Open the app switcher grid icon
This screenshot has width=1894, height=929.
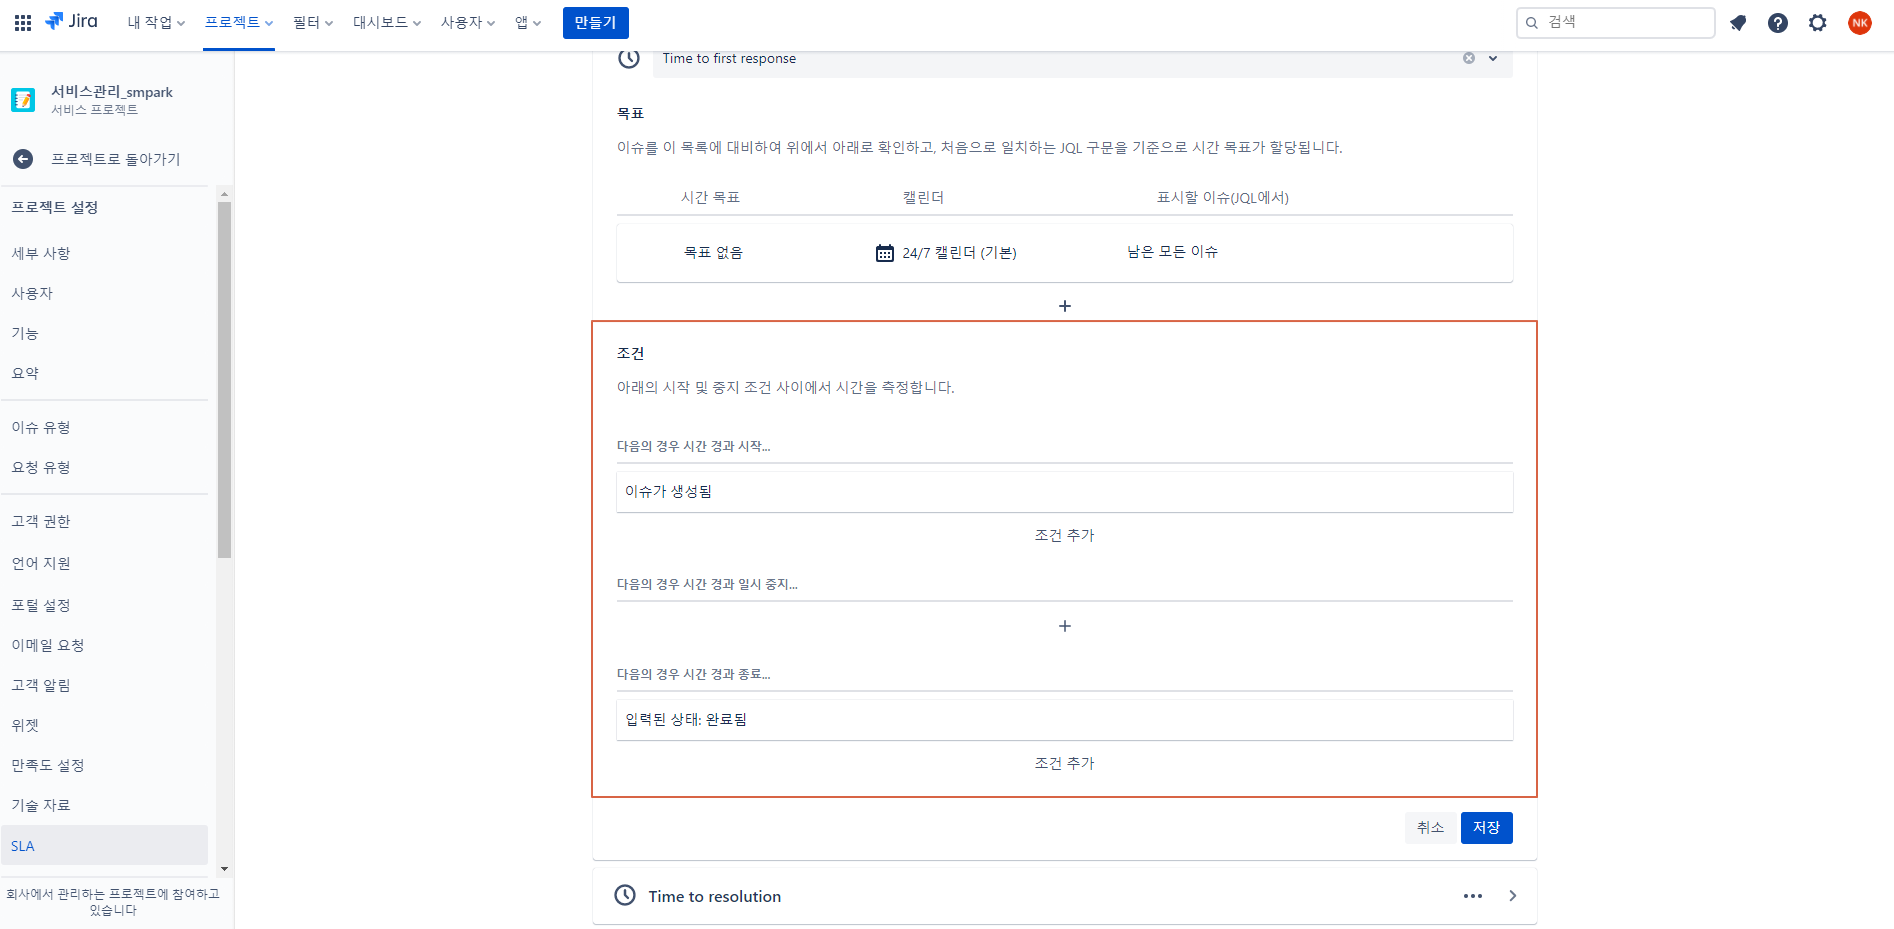(22, 22)
